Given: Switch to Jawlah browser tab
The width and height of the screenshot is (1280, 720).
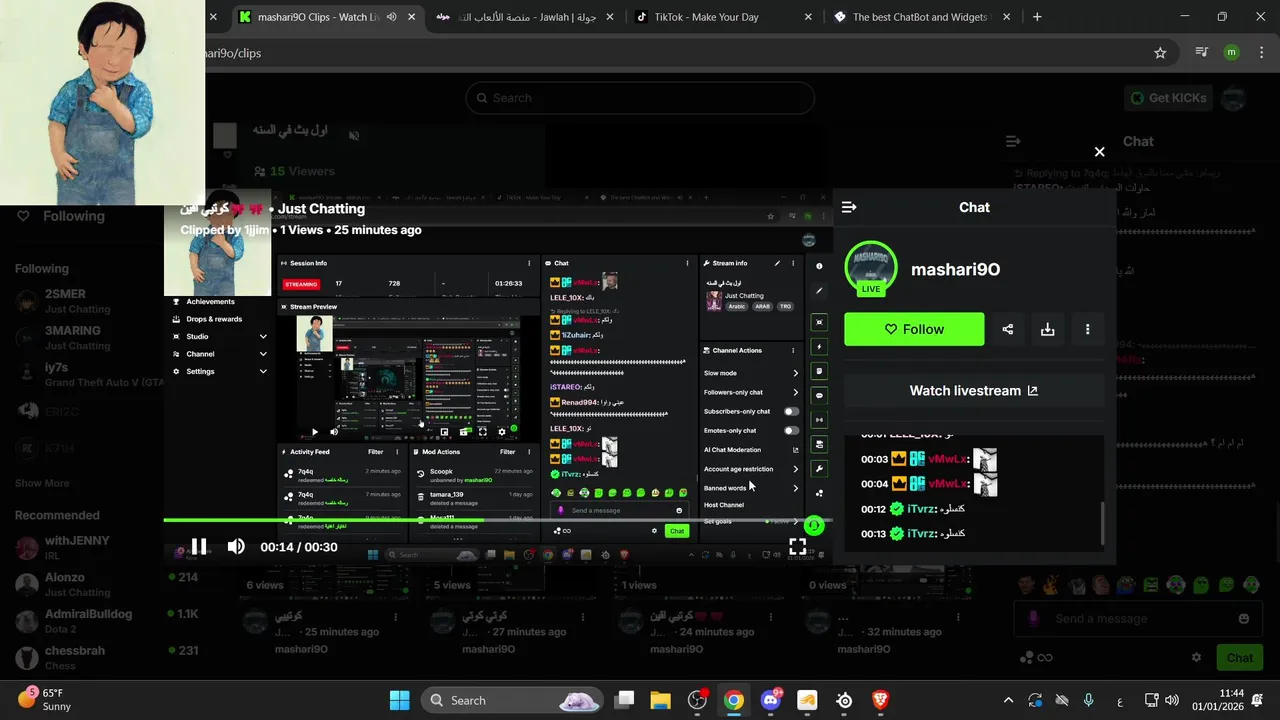Looking at the screenshot, I should coord(524,17).
